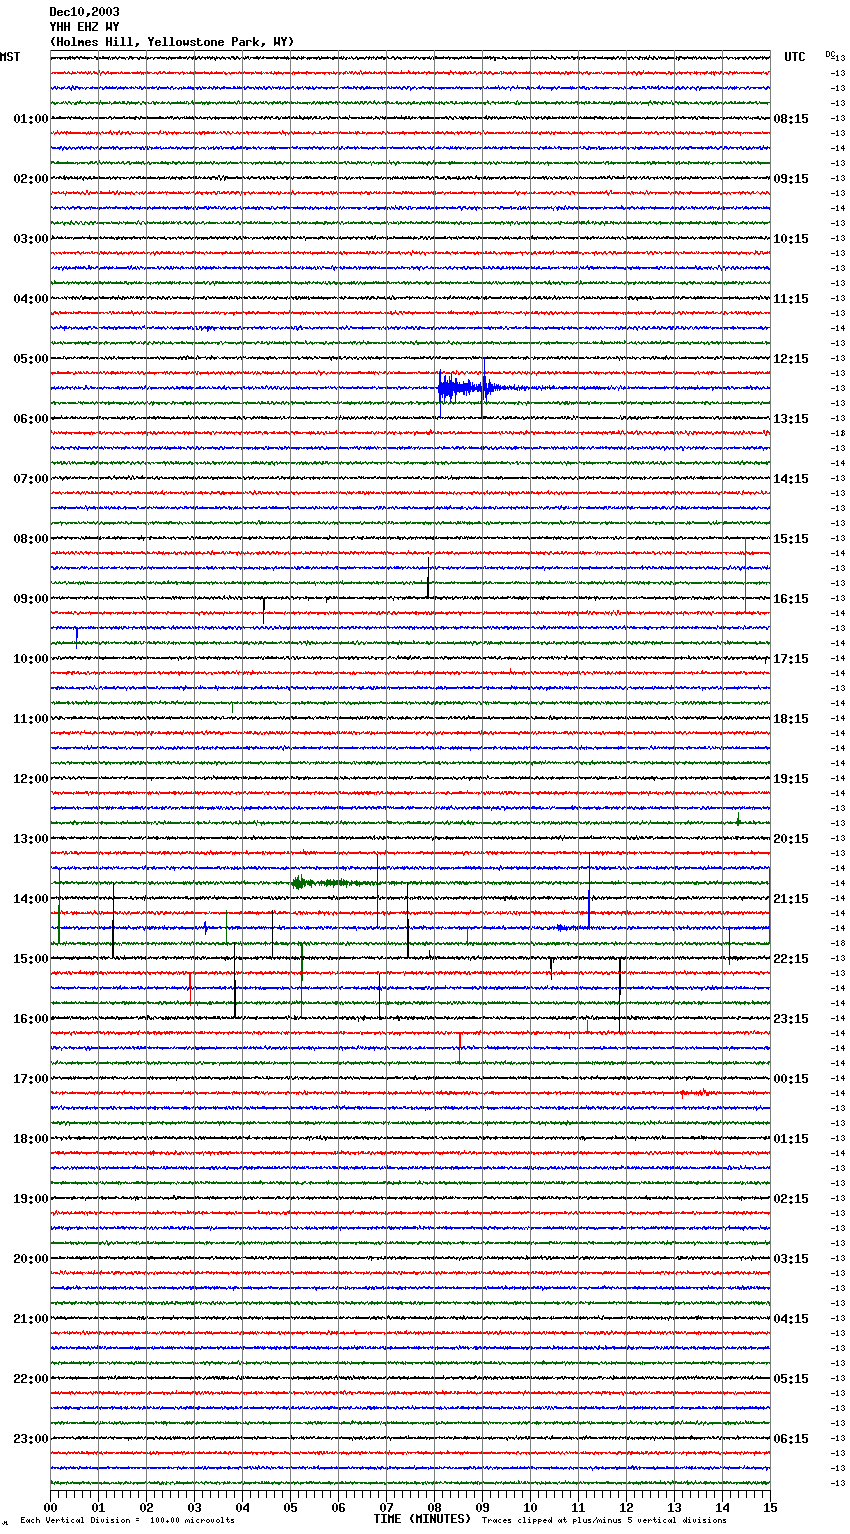The width and height of the screenshot is (850, 1534).
Task: Click the 08 minute tick label
Action: [434, 1507]
